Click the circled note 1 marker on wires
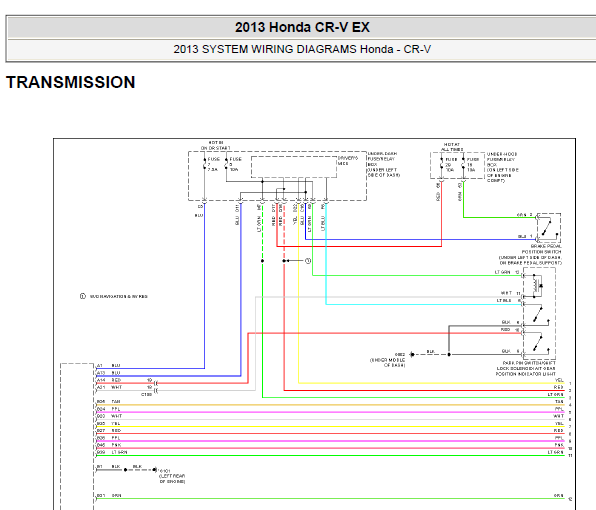This screenshot has width=596, height=510. point(308,261)
